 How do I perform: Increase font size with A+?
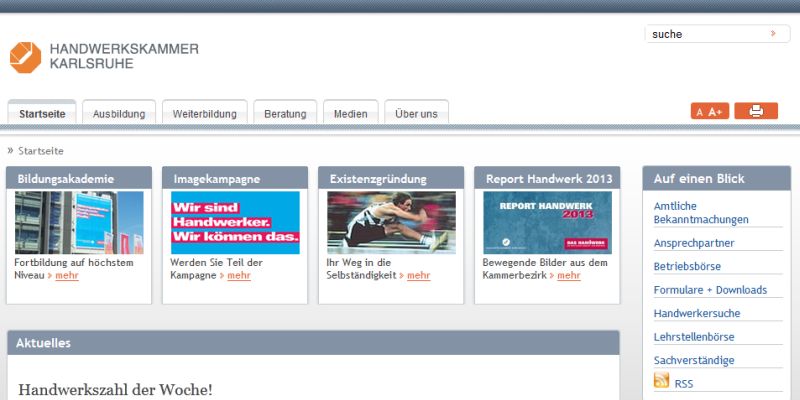pyautogui.click(x=715, y=112)
